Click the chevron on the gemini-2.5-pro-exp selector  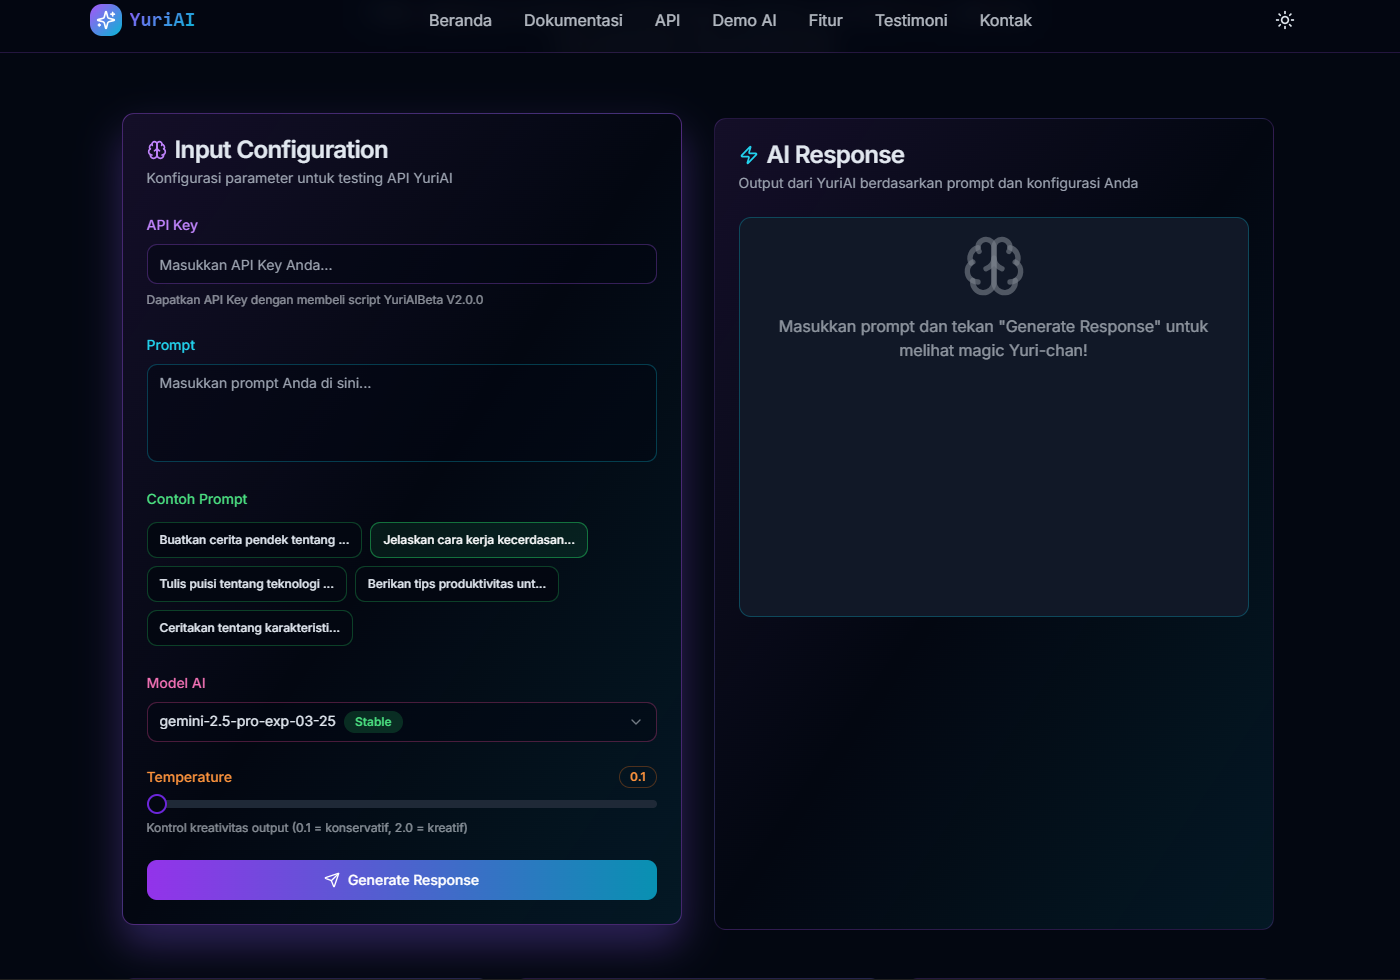(635, 721)
